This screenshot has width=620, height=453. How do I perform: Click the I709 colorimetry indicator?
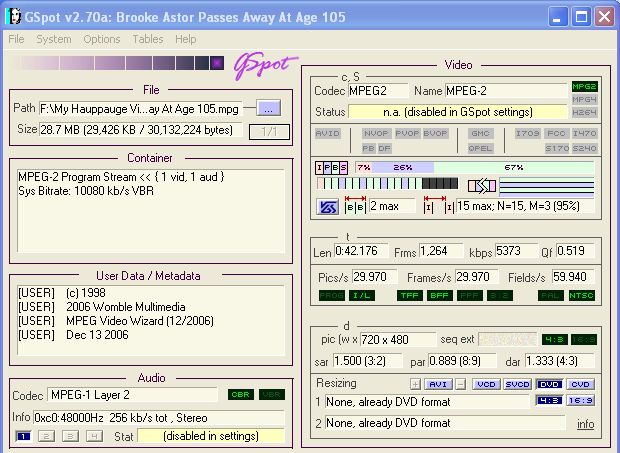[527, 133]
